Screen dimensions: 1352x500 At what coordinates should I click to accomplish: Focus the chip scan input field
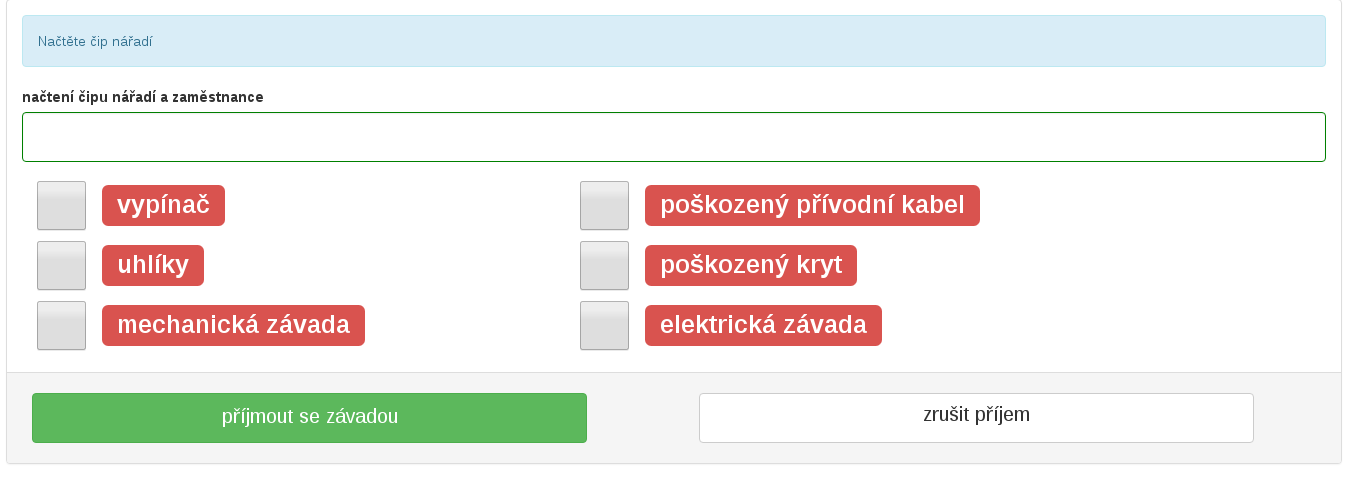[x=673, y=137]
